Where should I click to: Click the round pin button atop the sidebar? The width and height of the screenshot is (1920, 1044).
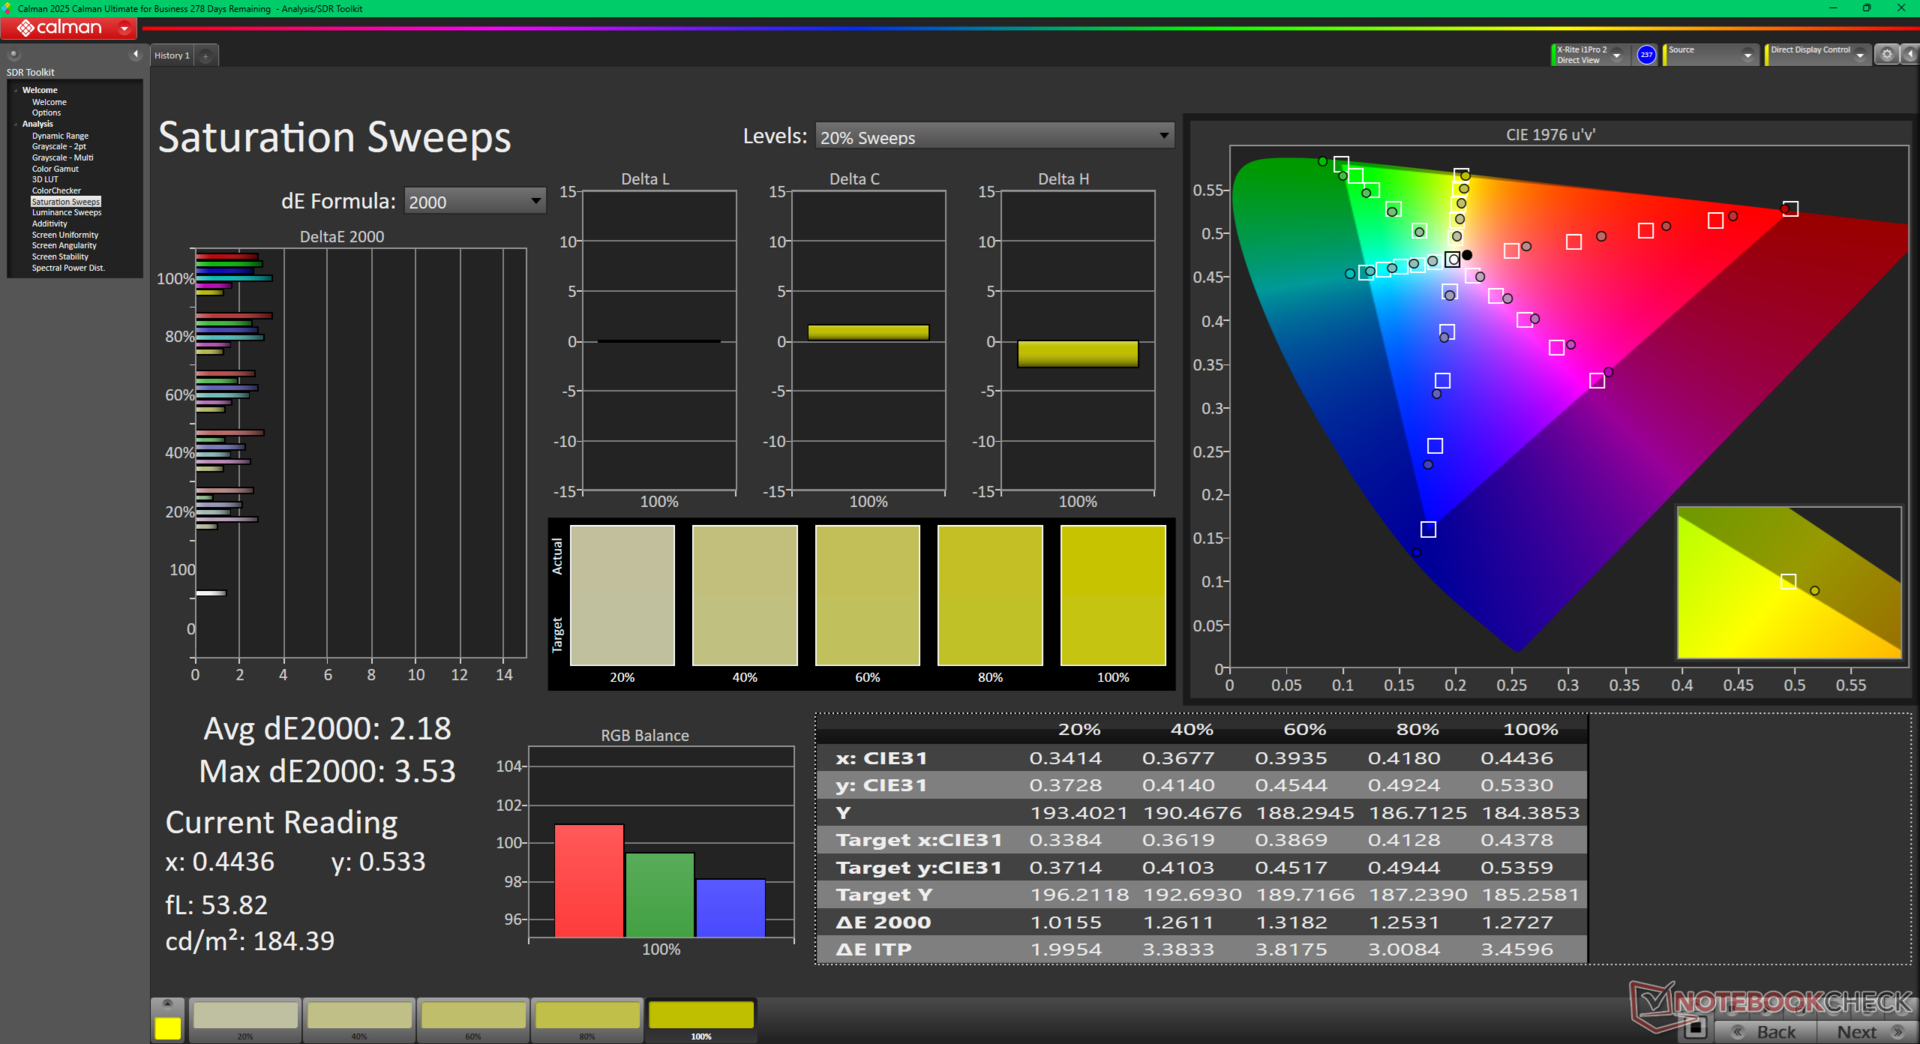pos(14,55)
